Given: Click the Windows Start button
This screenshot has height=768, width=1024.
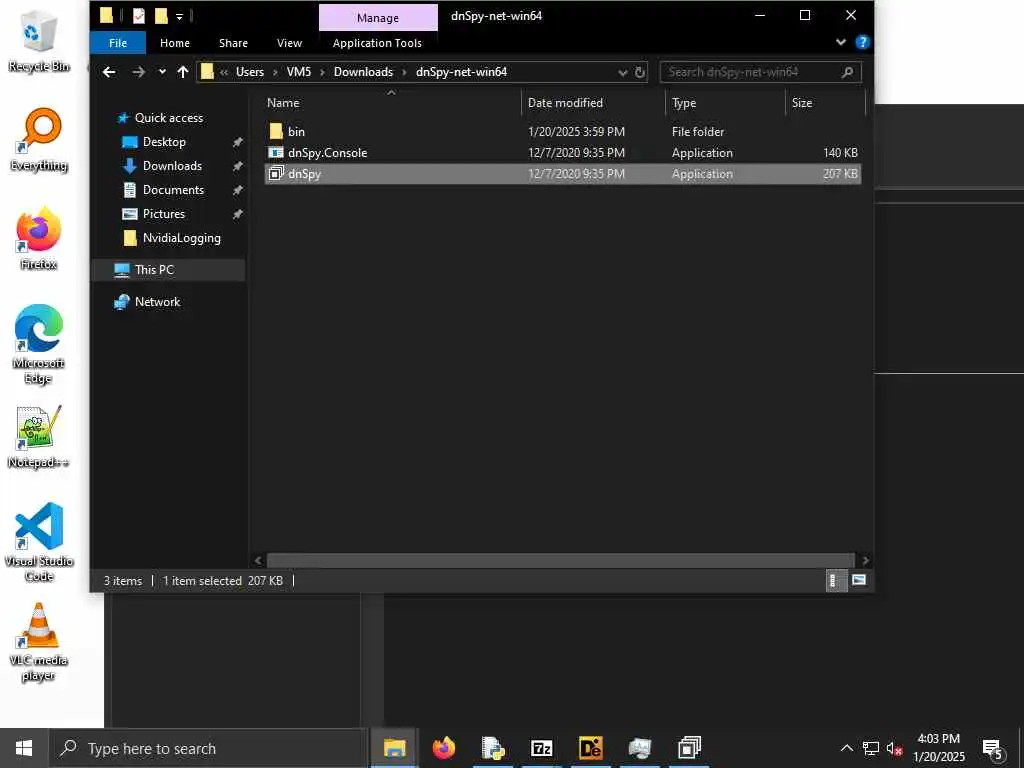Looking at the screenshot, I should point(24,748).
